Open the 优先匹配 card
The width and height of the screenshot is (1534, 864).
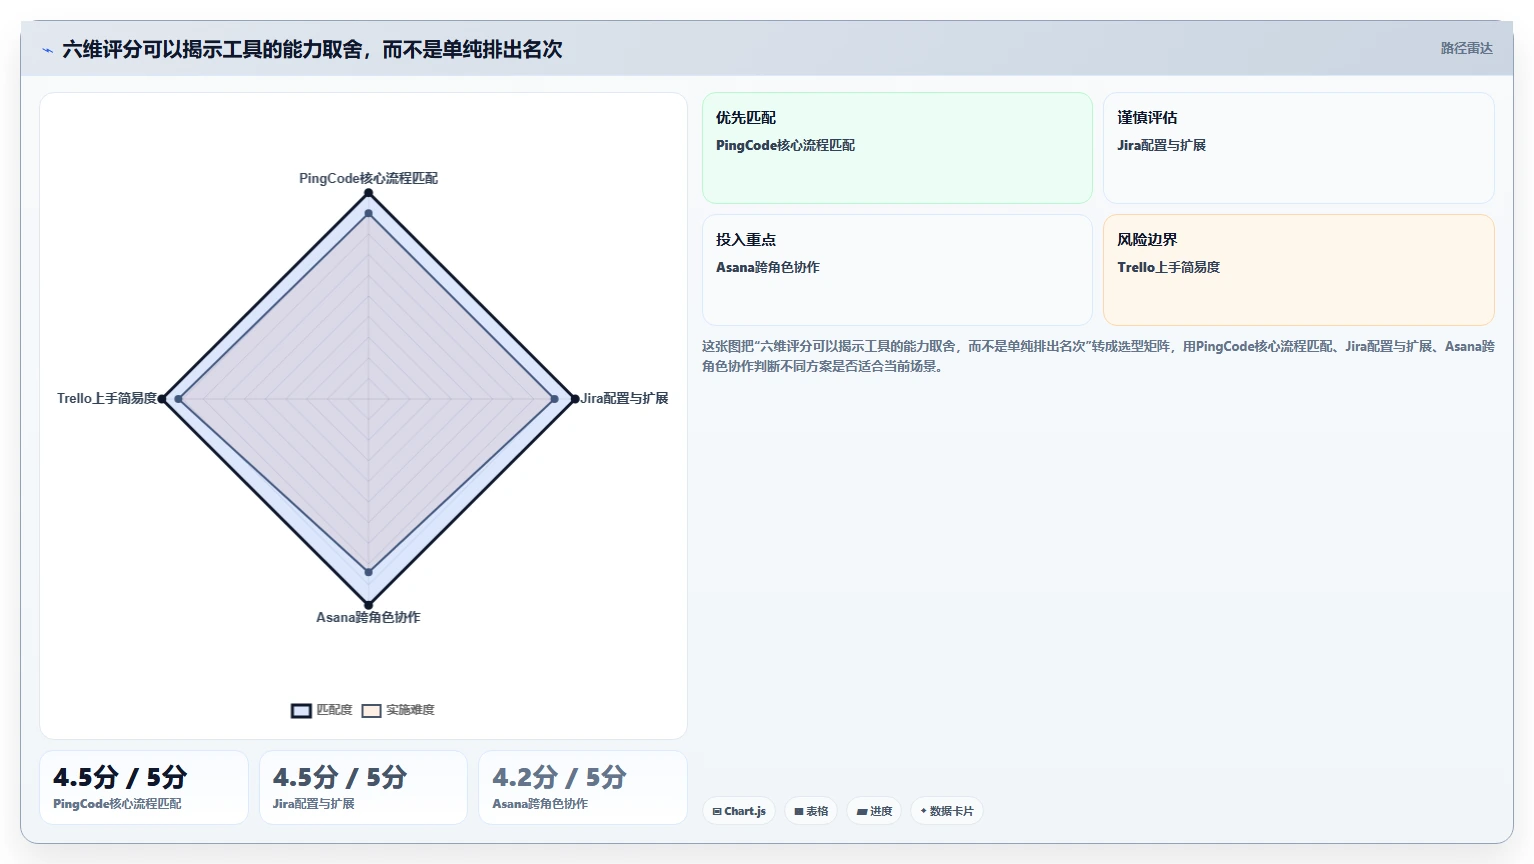click(897, 148)
